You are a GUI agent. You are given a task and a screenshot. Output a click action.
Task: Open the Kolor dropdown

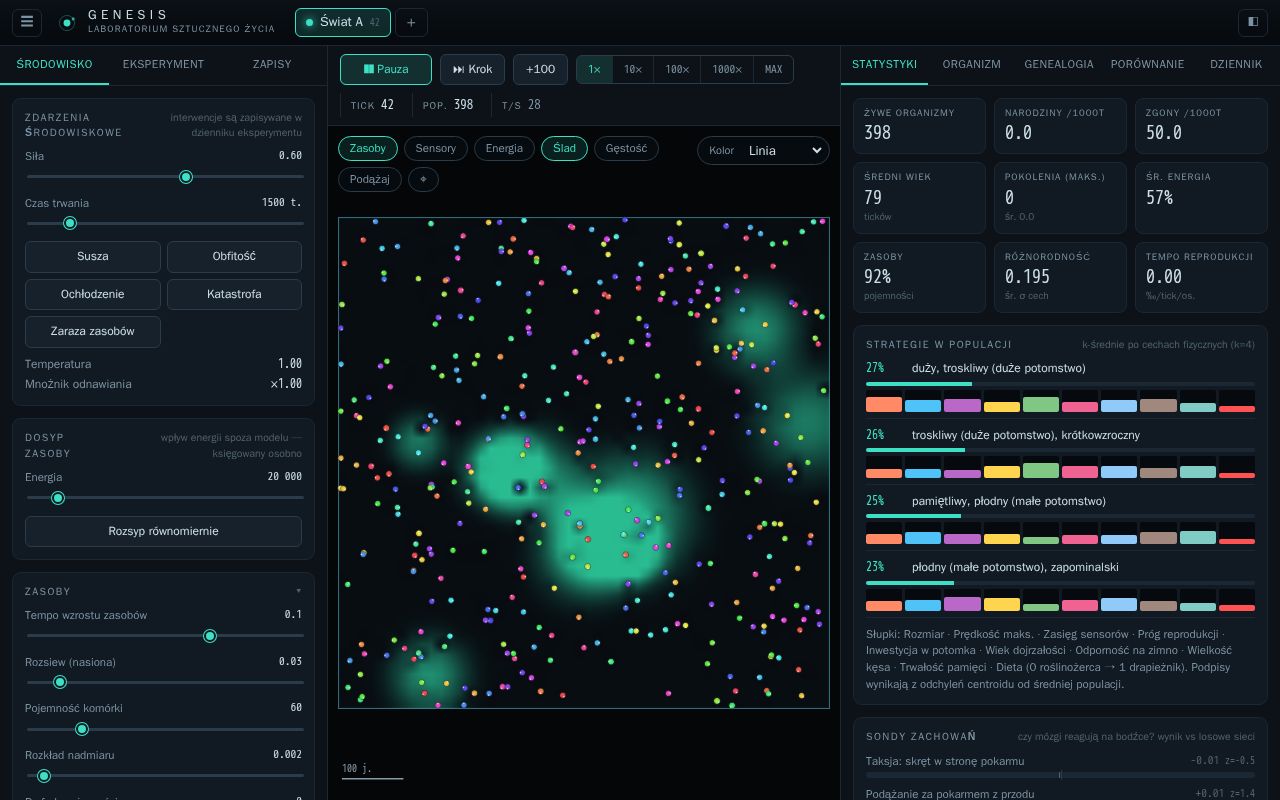pos(763,151)
